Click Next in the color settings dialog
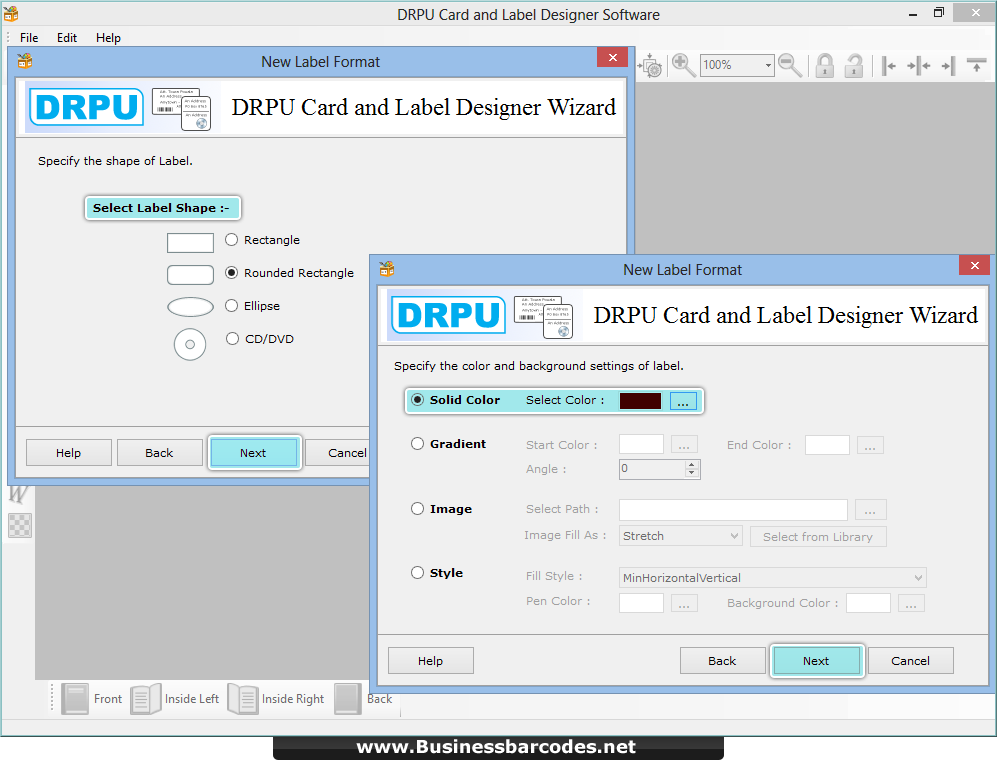This screenshot has height=760, width=997. click(816, 661)
